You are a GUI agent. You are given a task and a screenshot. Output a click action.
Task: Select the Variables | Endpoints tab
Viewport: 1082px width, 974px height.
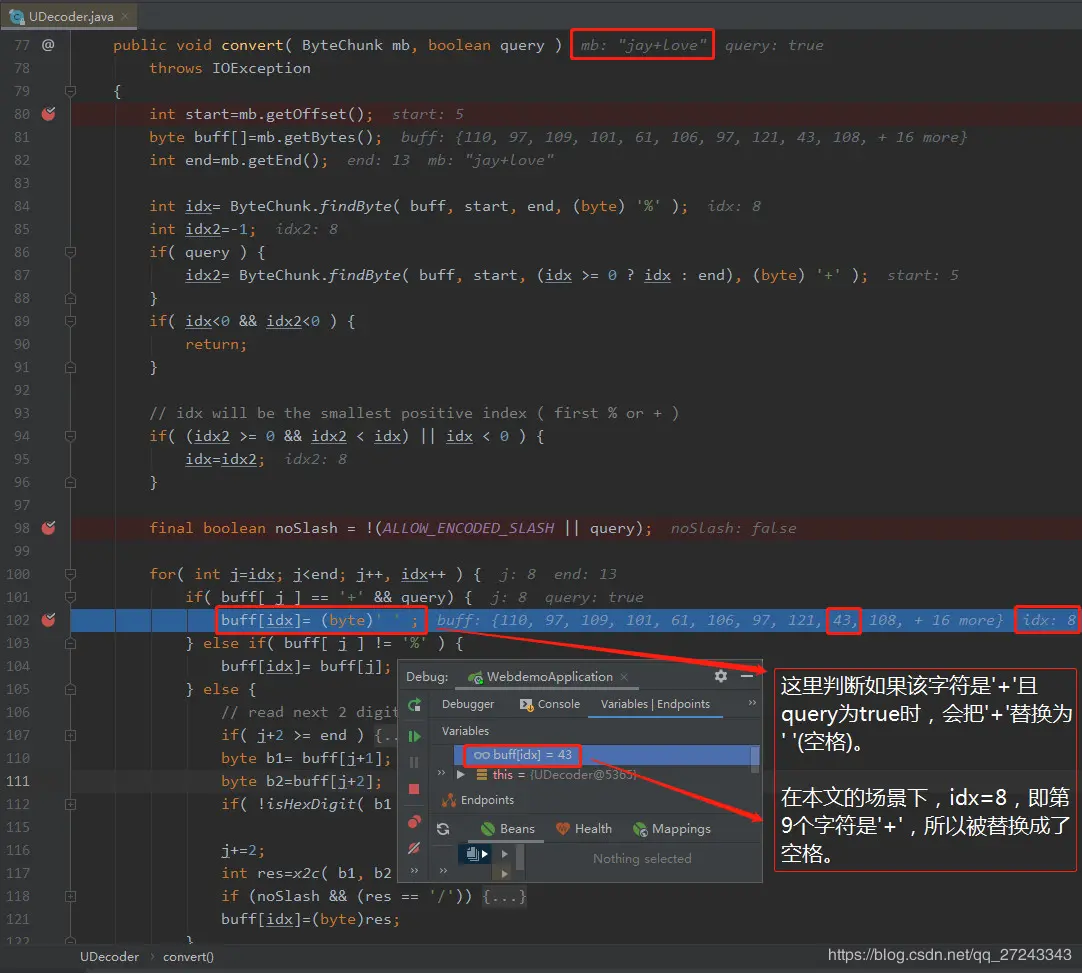pyautogui.click(x=655, y=704)
